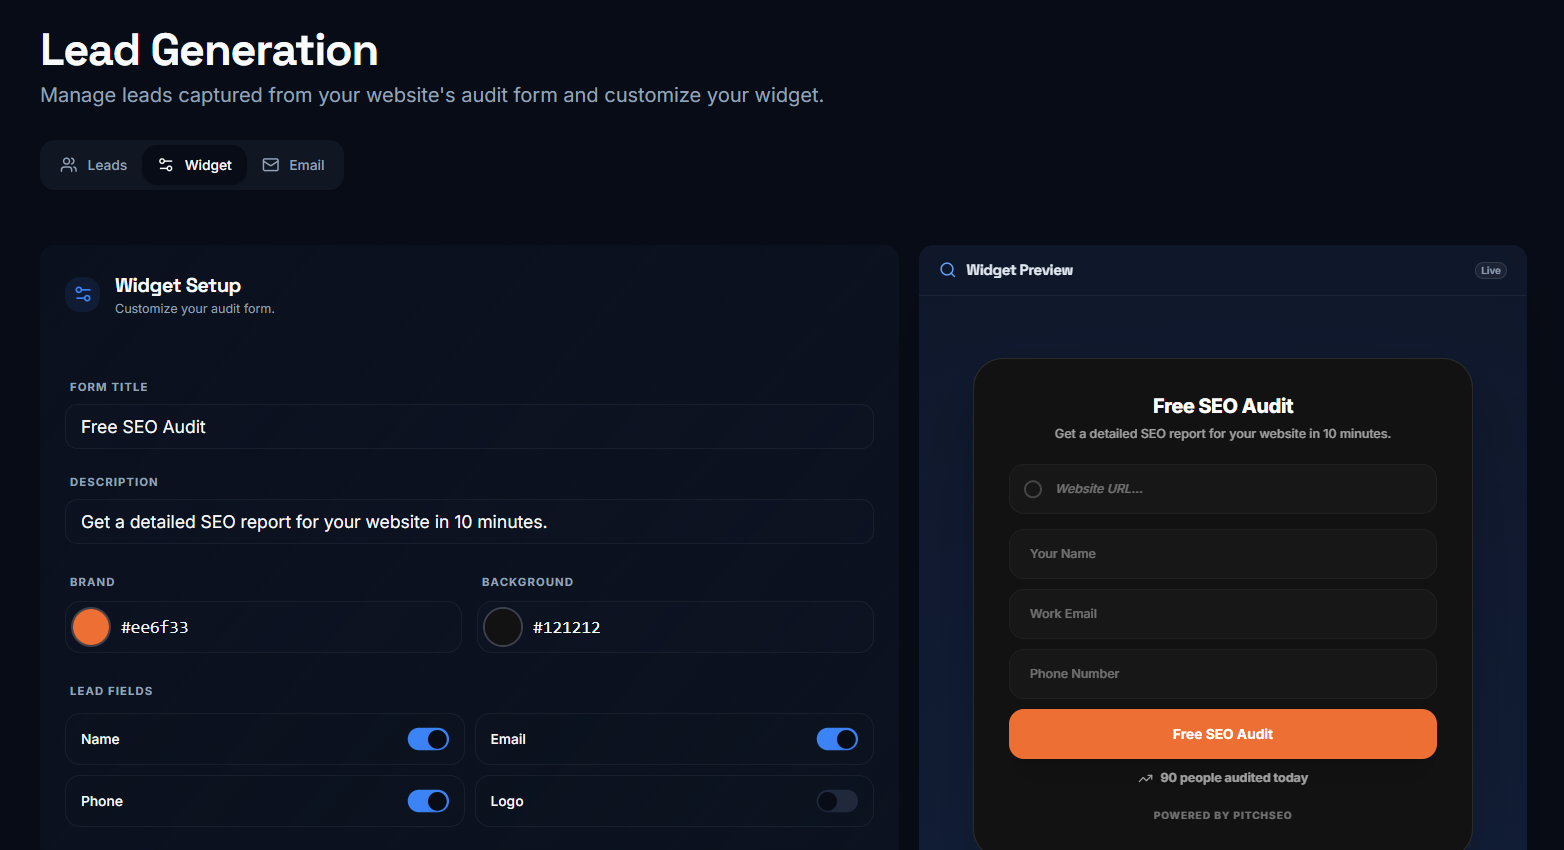Open the dark Background color swatch

coord(503,627)
